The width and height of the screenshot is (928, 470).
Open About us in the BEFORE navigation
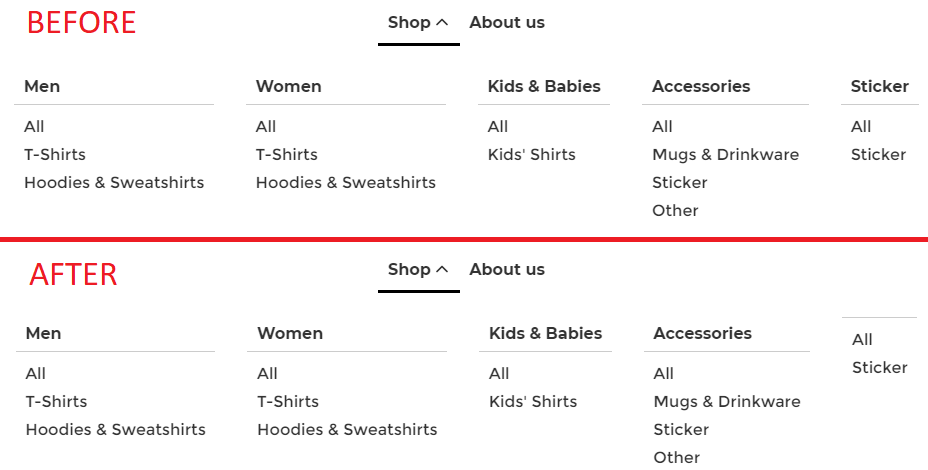507,23
